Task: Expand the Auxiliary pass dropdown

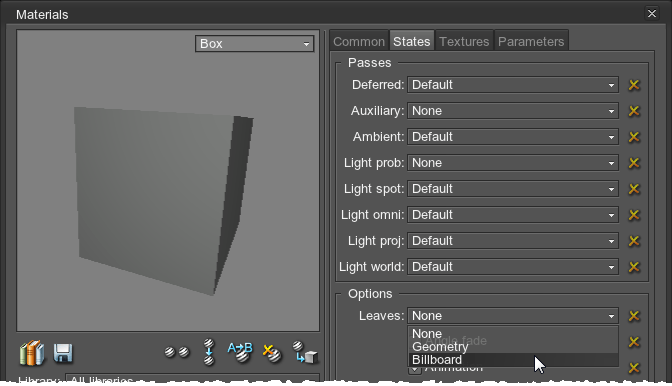Action: [513, 111]
